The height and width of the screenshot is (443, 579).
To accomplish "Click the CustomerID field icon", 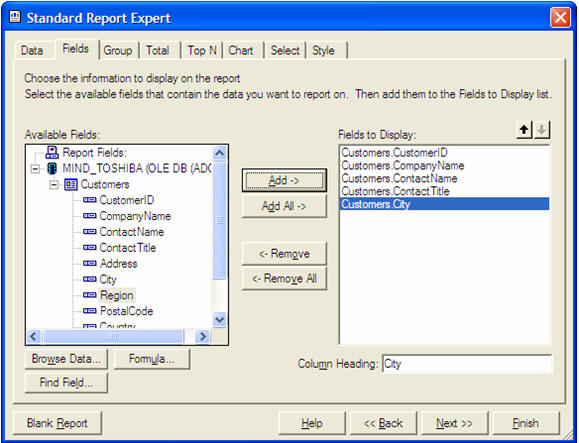I will 90,200.
